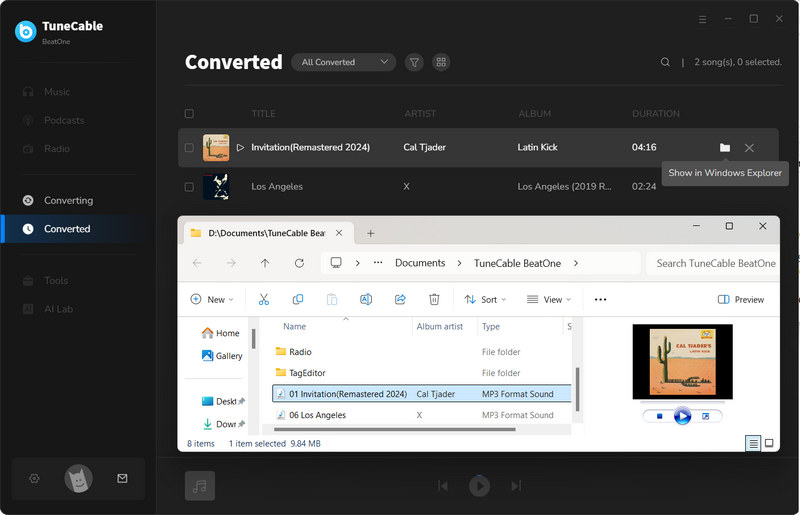This screenshot has height=515, width=800.
Task: Click the Los Angeles album cover thumbnail
Action: tap(216, 187)
